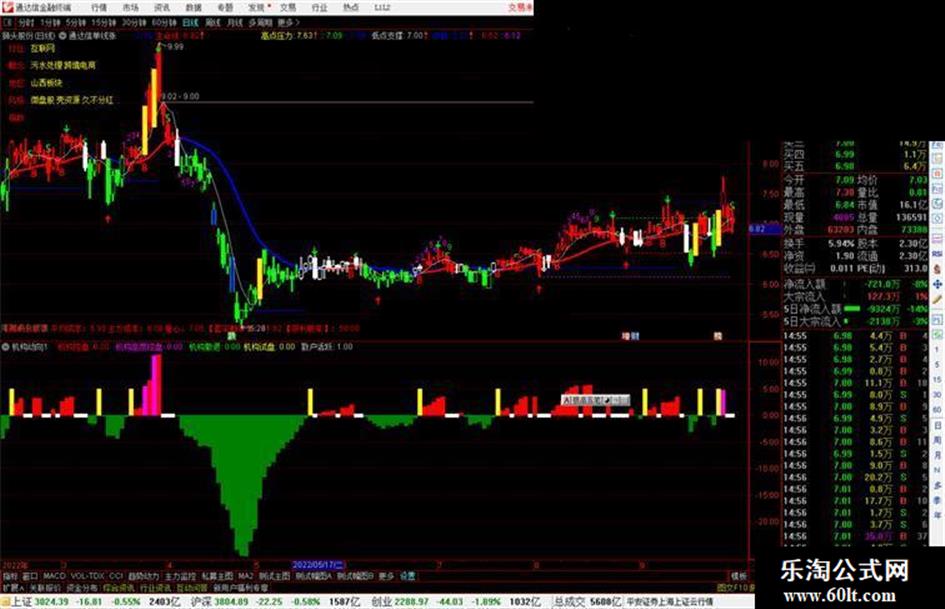Select the CCI indicator tab

pos(116,576)
